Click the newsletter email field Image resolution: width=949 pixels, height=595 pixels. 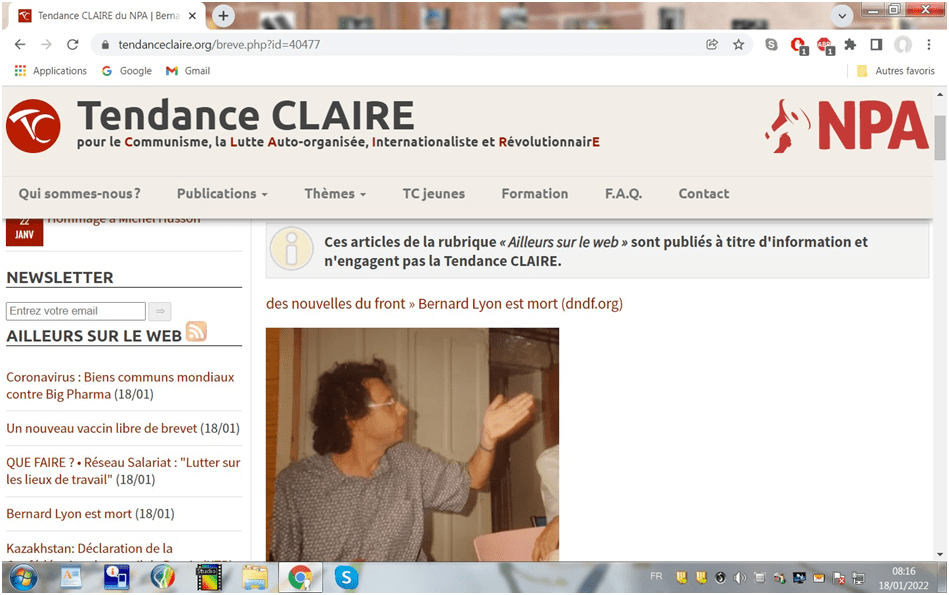point(76,311)
